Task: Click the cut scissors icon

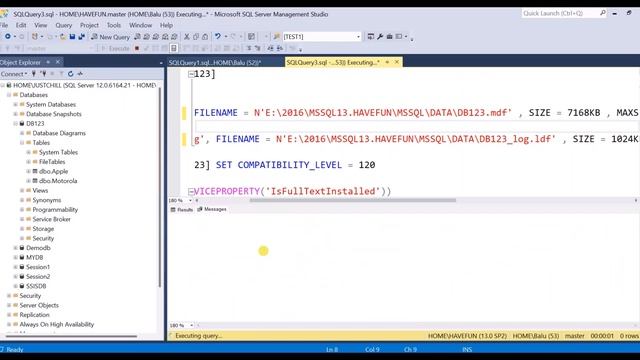Action: [187, 37]
